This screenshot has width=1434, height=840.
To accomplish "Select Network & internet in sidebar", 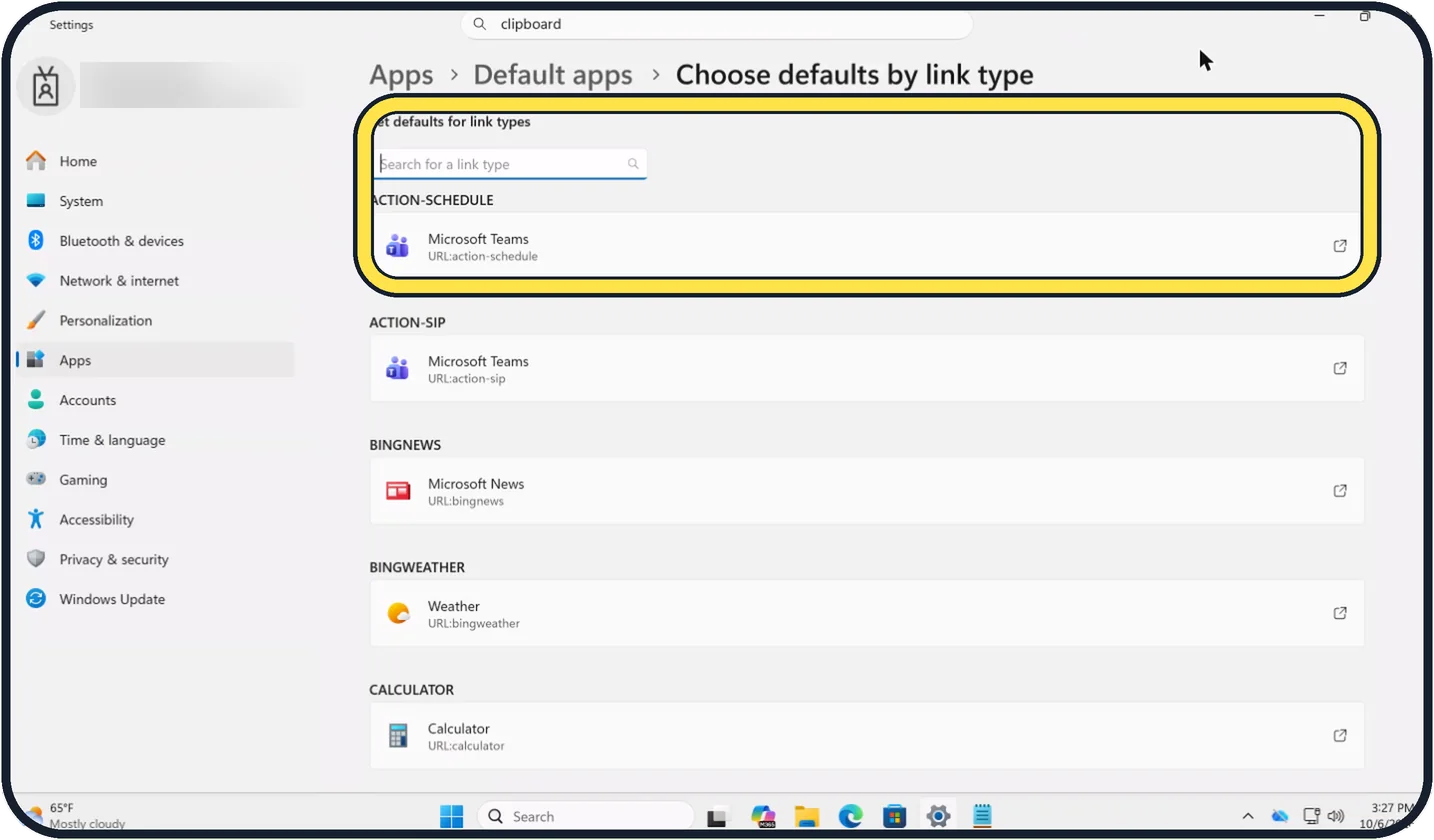I will click(155, 281).
